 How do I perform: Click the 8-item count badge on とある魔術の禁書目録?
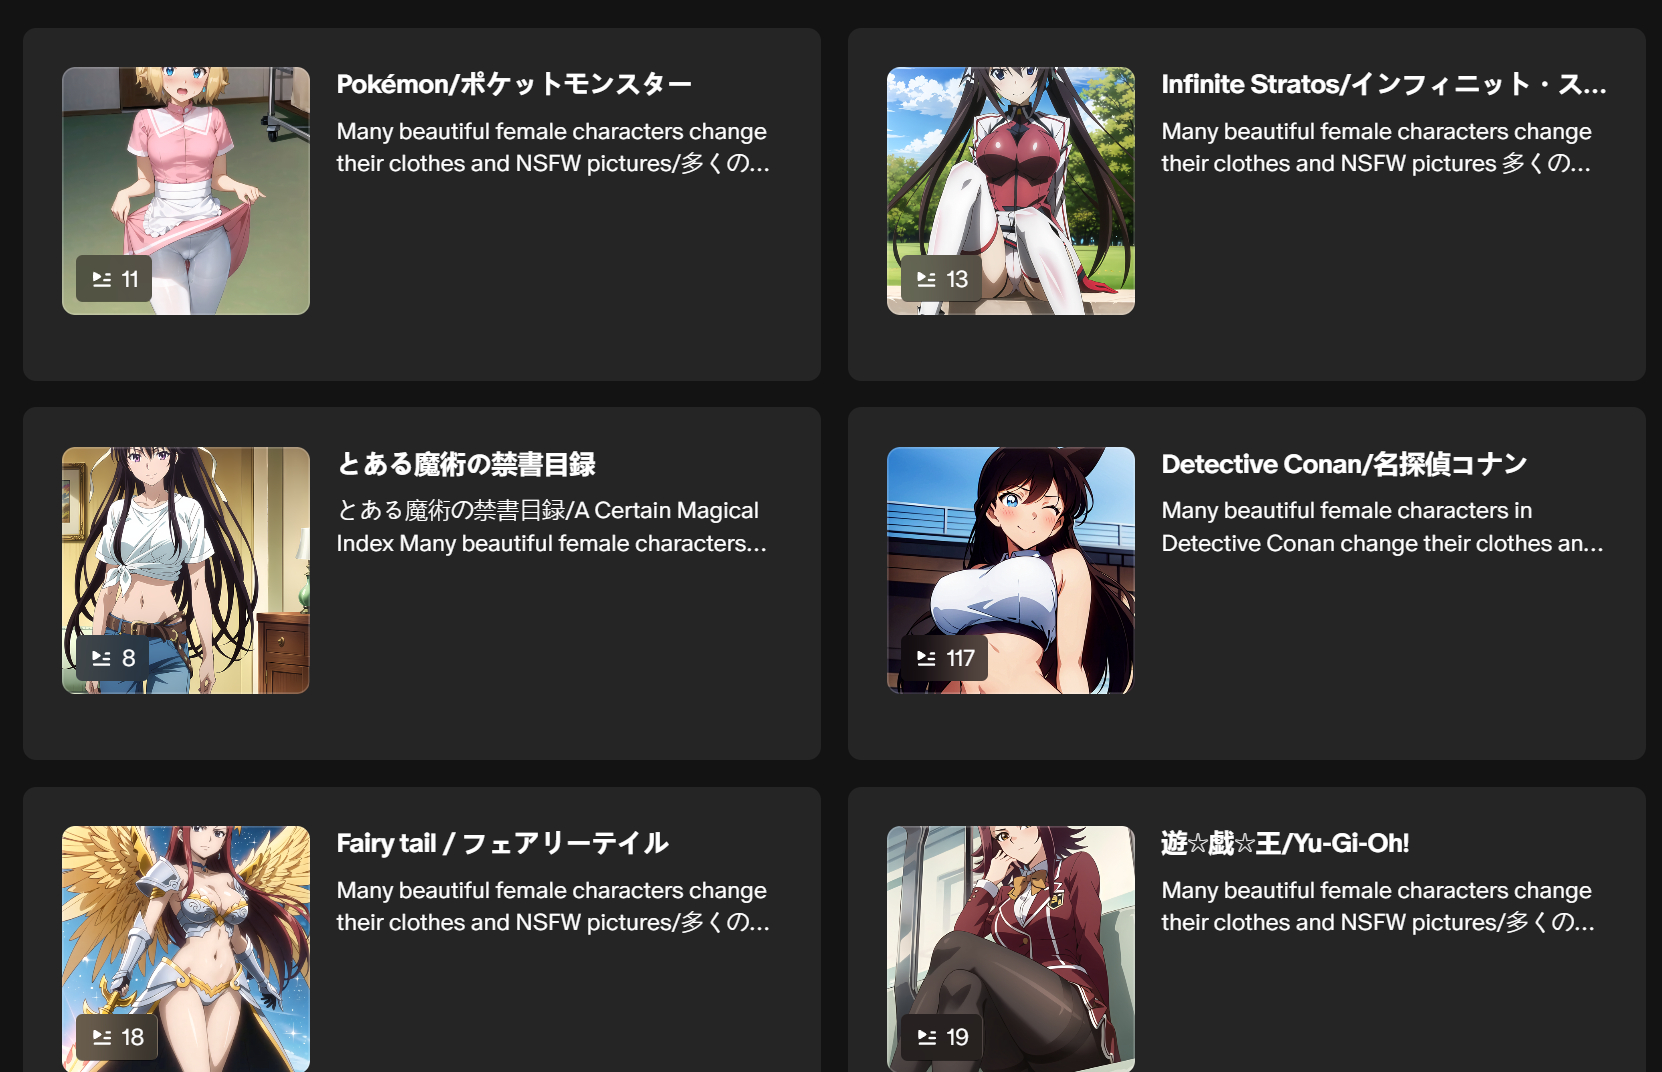(x=113, y=658)
